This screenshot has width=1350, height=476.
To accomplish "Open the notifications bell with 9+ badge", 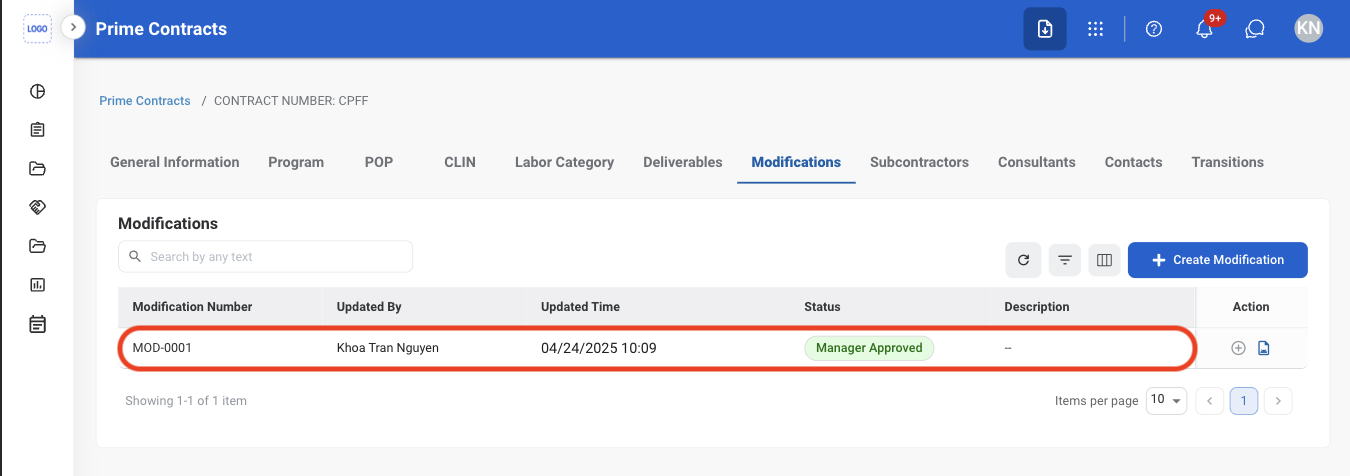I will tap(1205, 29).
